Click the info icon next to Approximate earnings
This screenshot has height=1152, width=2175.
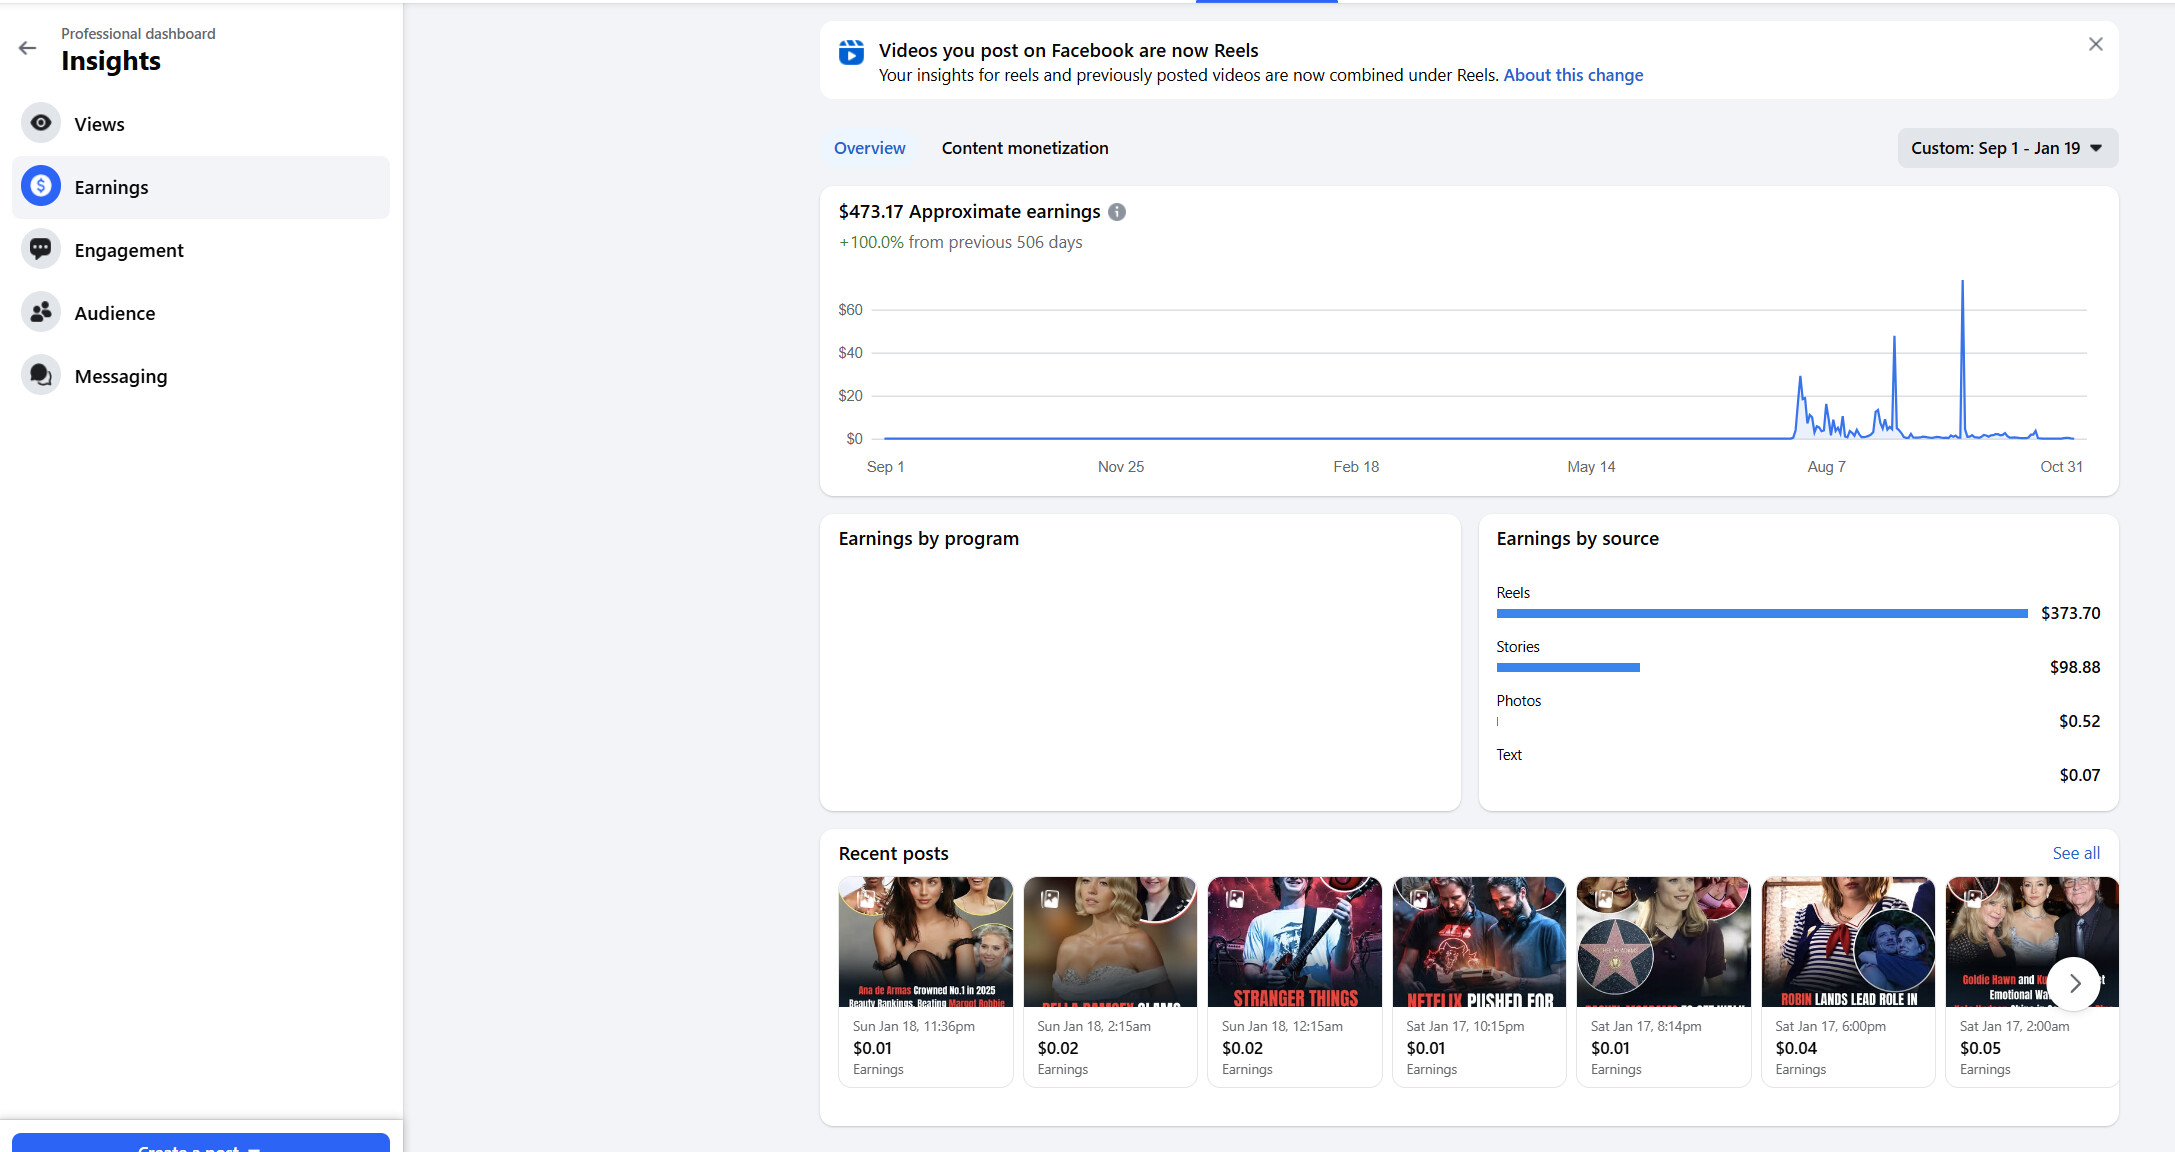(x=1117, y=212)
